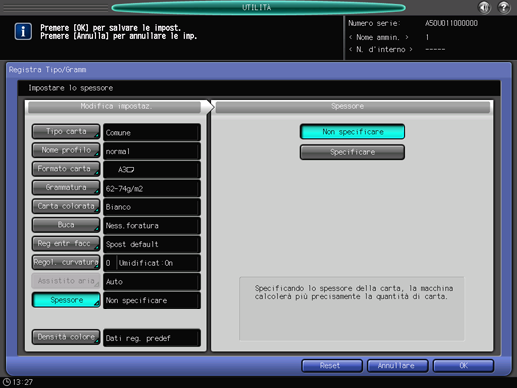
Task: Click the Spessore panel header
Action: click(x=352, y=107)
